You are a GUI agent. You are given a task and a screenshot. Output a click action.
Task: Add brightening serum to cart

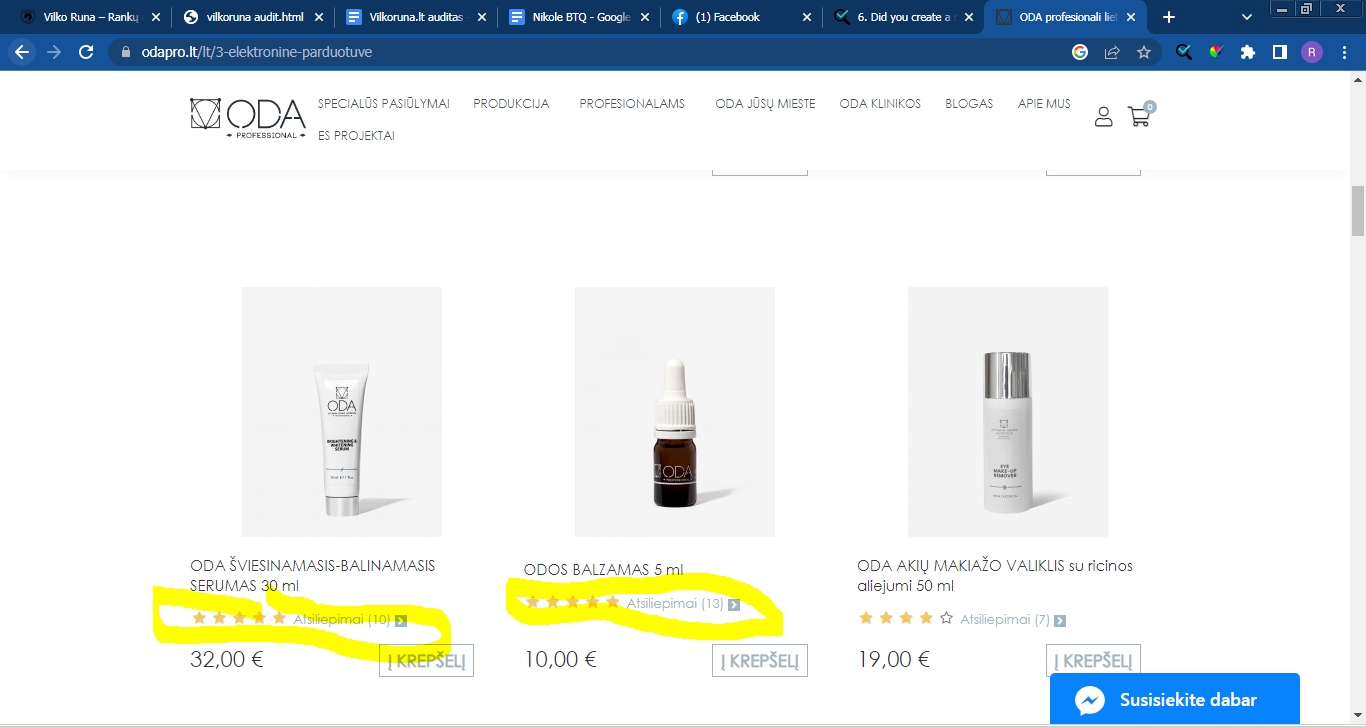point(426,661)
